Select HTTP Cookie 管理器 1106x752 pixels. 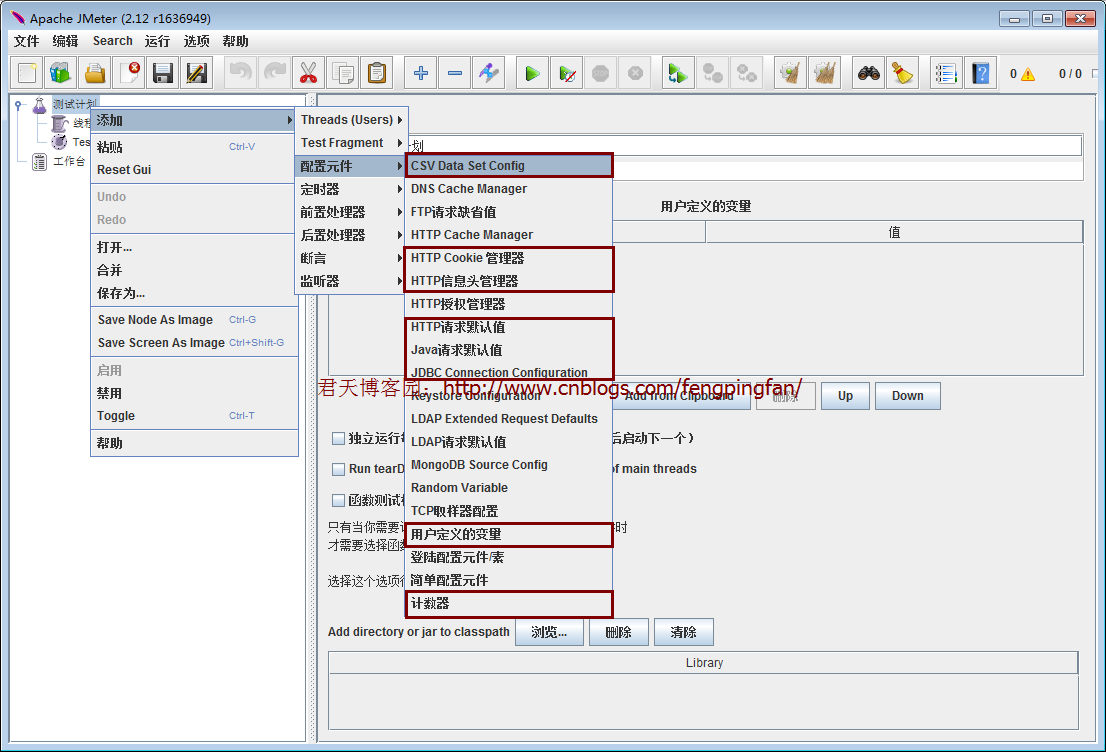[509, 258]
